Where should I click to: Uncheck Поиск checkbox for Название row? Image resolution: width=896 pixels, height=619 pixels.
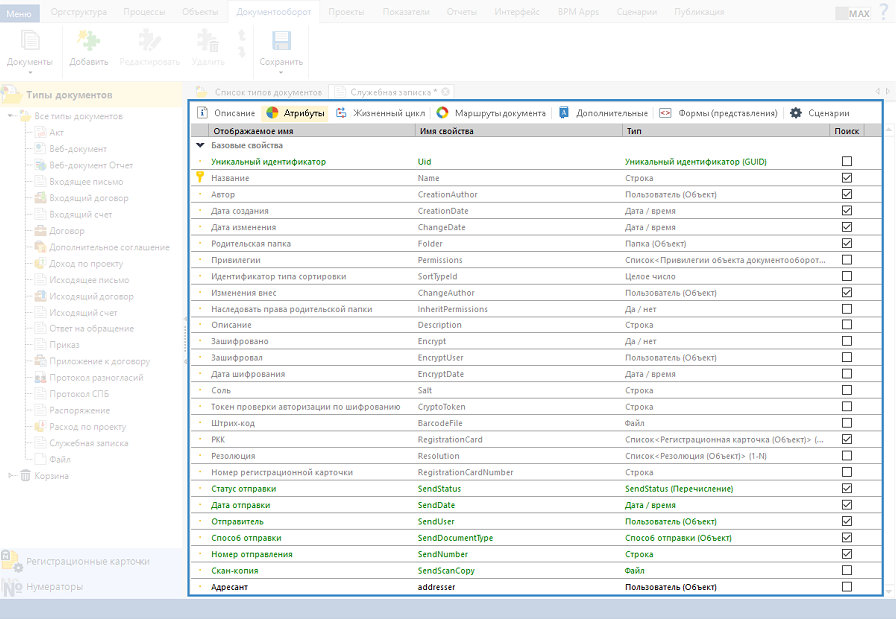click(x=847, y=178)
